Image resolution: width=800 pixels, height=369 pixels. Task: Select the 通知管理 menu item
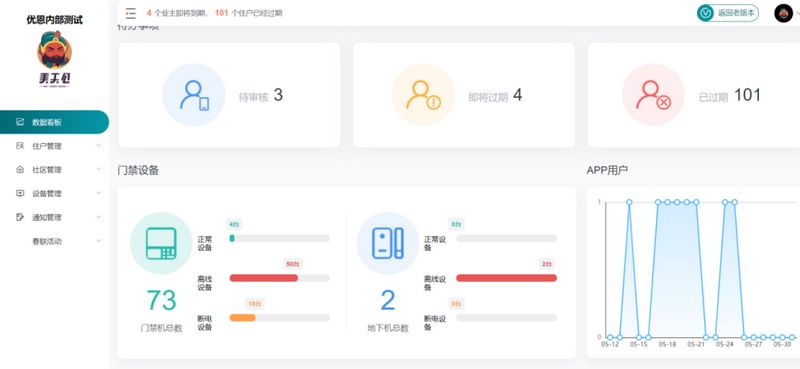click(x=54, y=217)
